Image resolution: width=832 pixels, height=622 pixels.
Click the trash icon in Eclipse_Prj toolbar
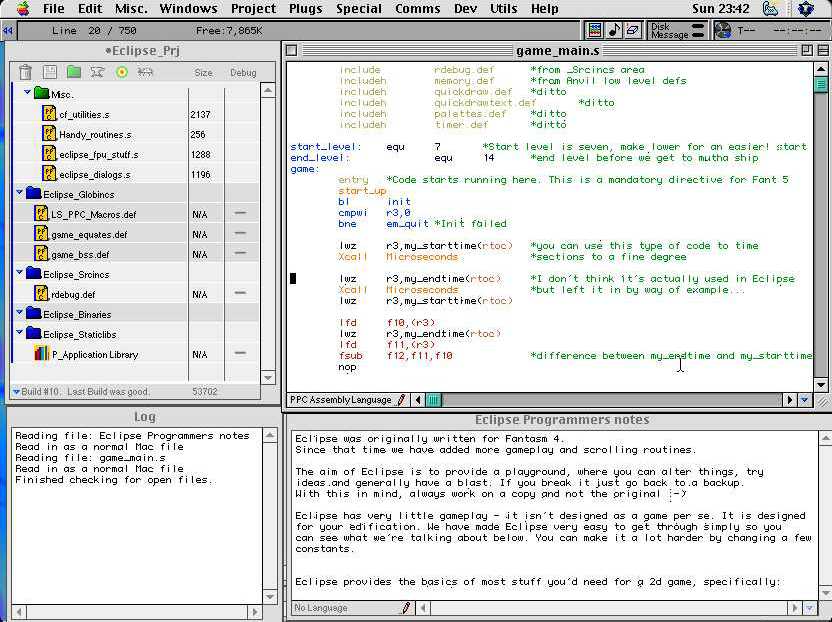pos(25,72)
